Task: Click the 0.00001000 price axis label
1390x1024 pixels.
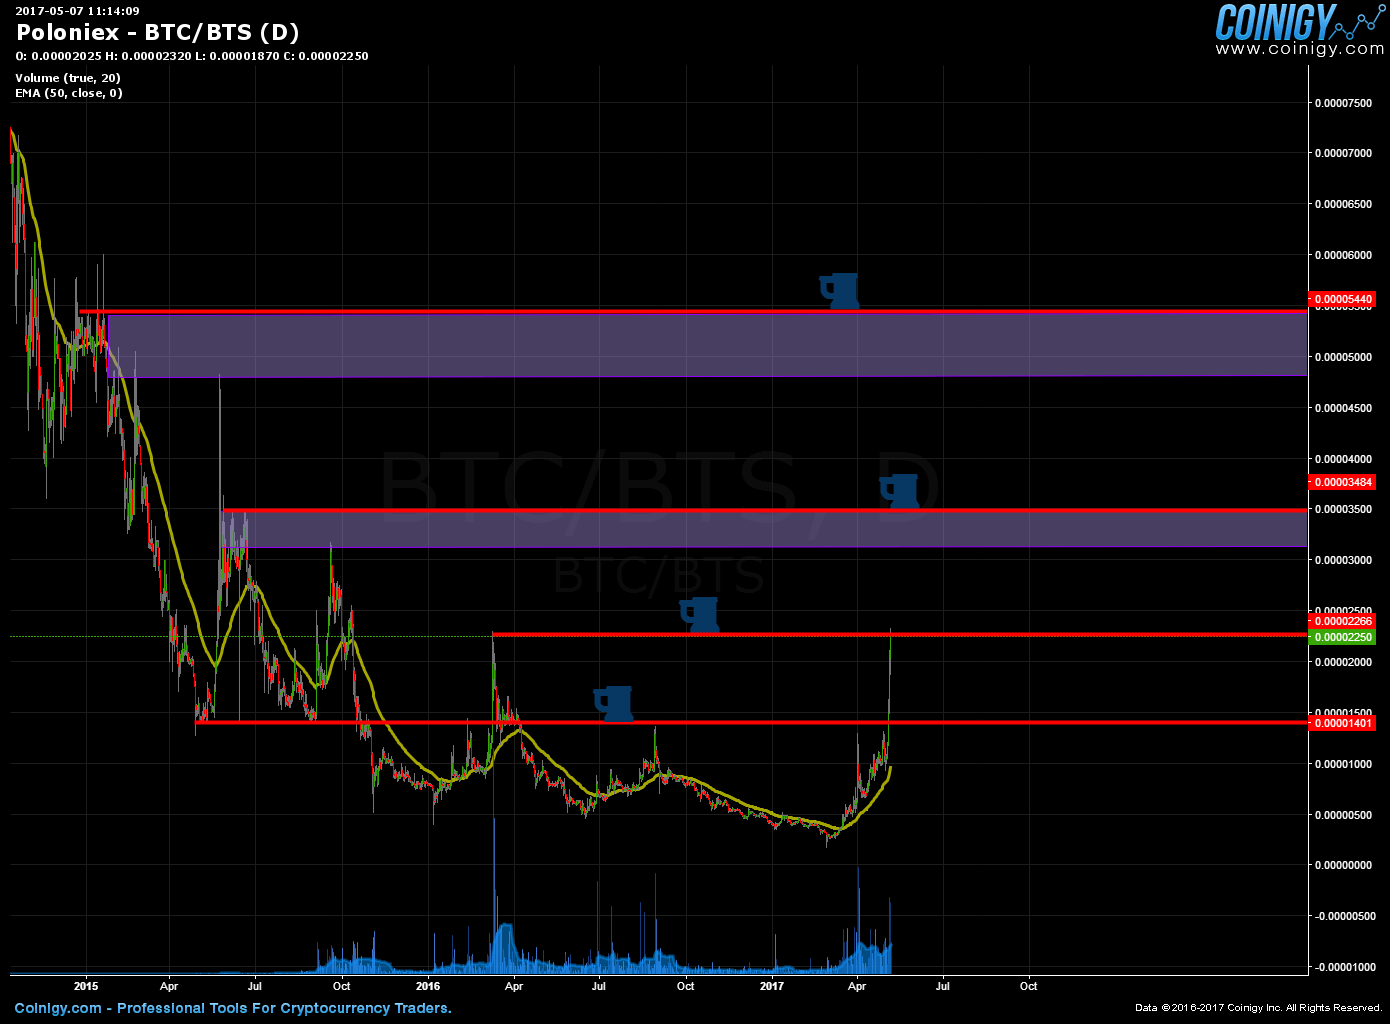Action: coord(1342,764)
